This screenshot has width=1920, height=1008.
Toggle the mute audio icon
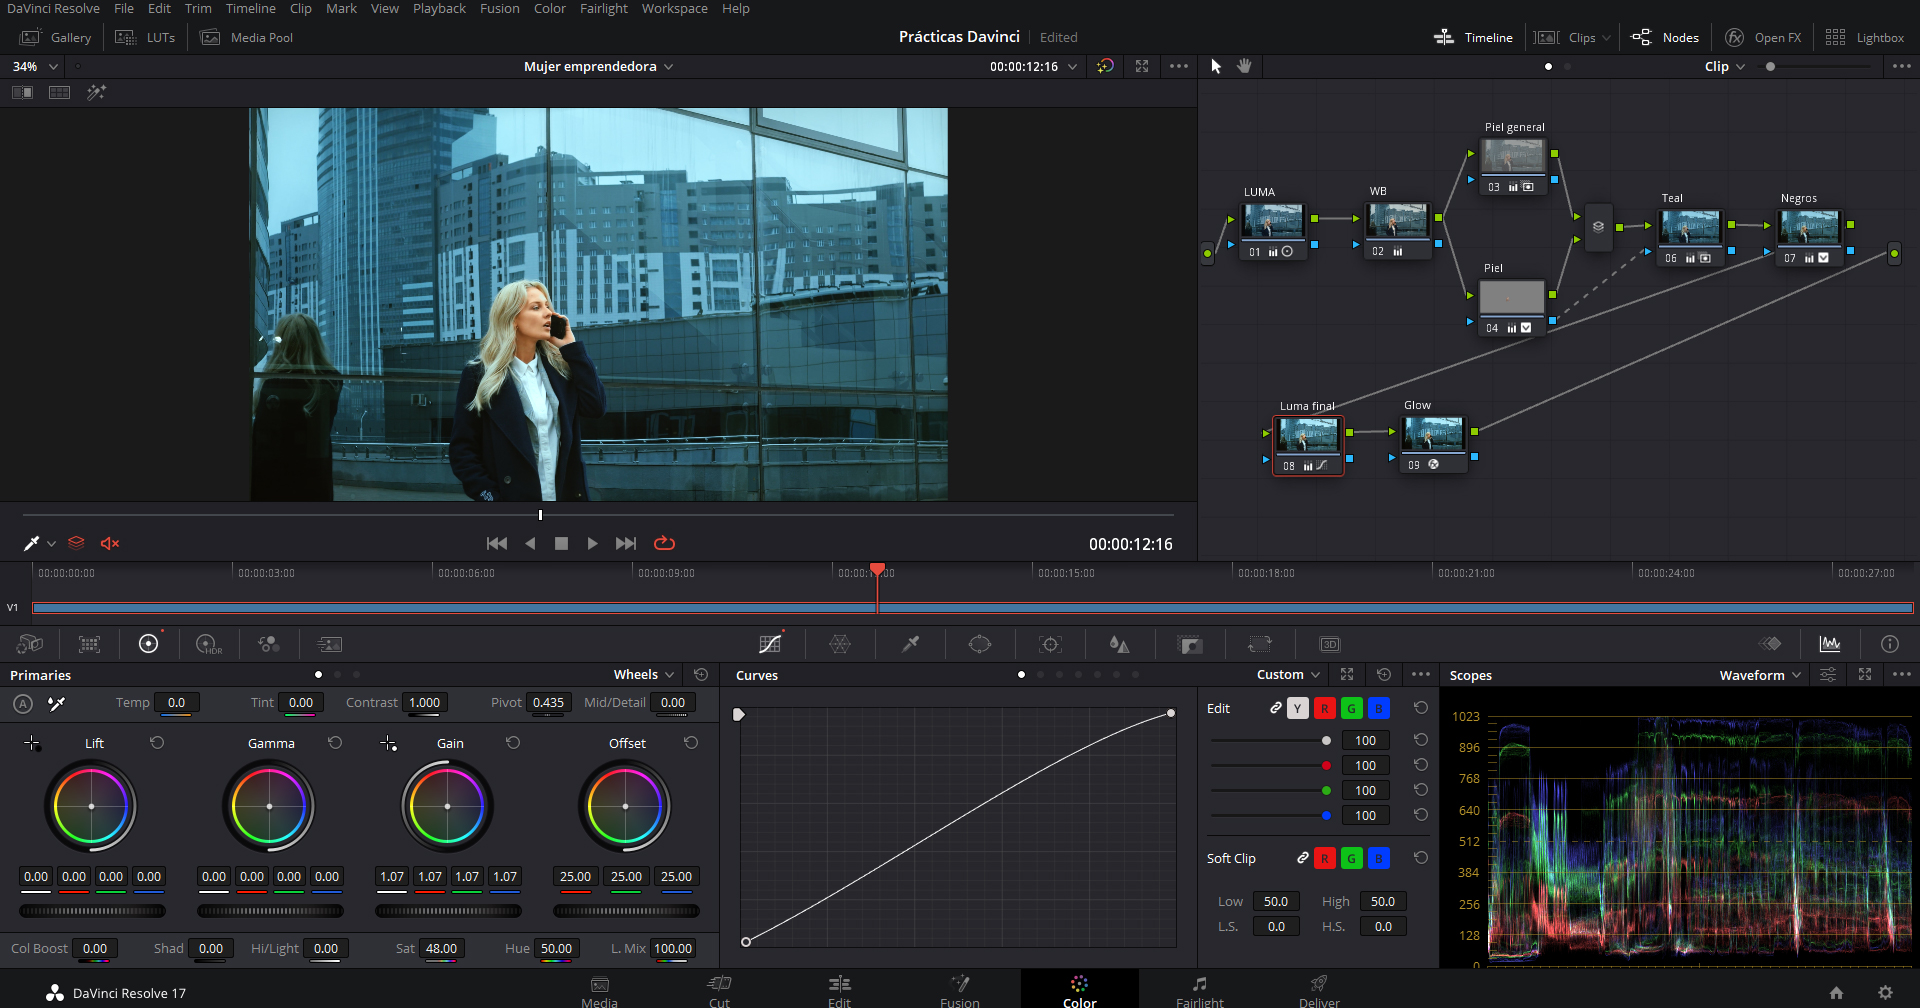(110, 543)
